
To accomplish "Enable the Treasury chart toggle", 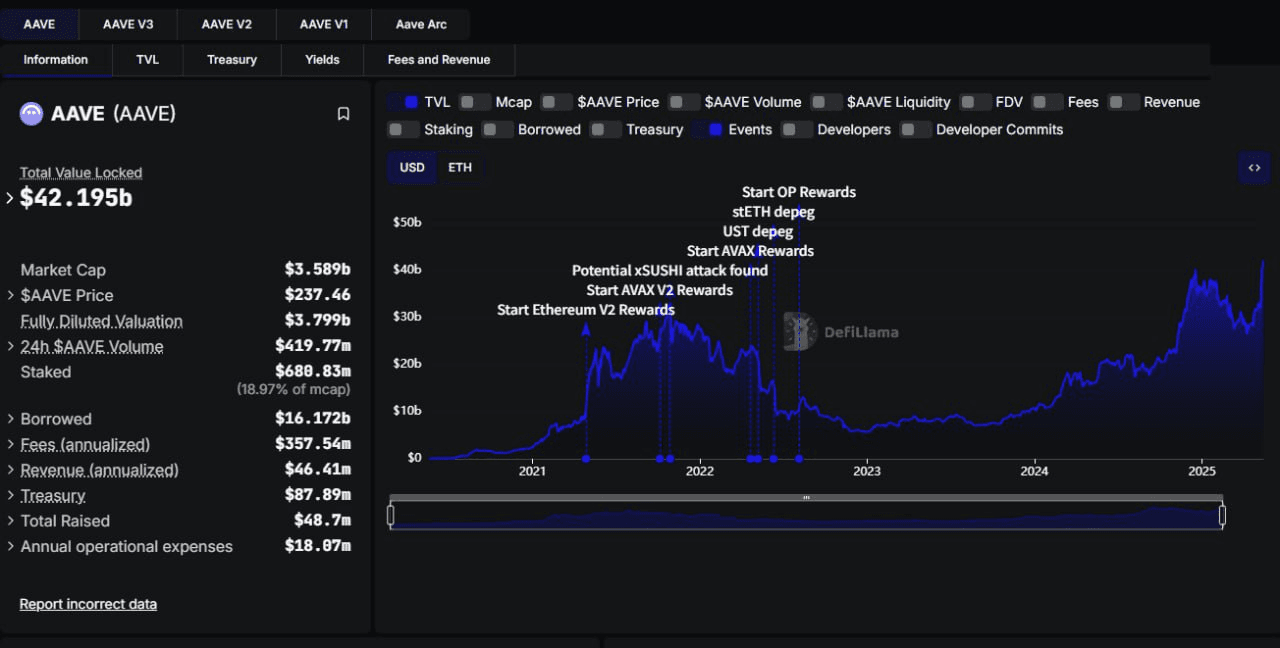I will (605, 129).
